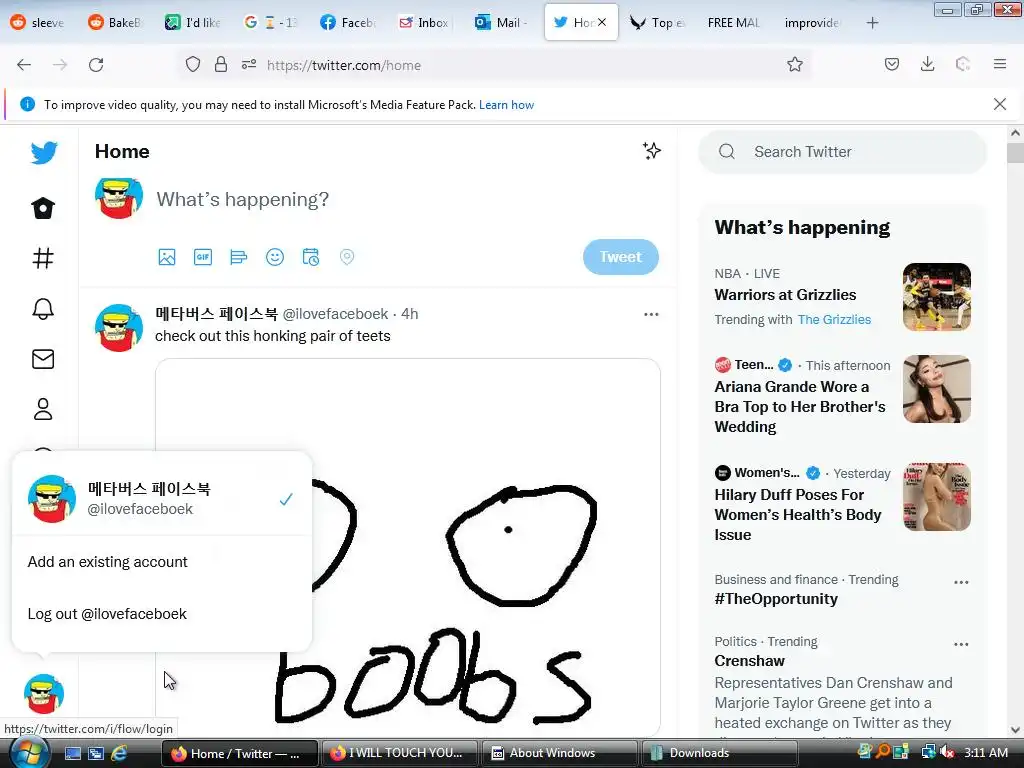The height and width of the screenshot is (768, 1024).
Task: Open the emoji picker in composer
Action: (275, 257)
